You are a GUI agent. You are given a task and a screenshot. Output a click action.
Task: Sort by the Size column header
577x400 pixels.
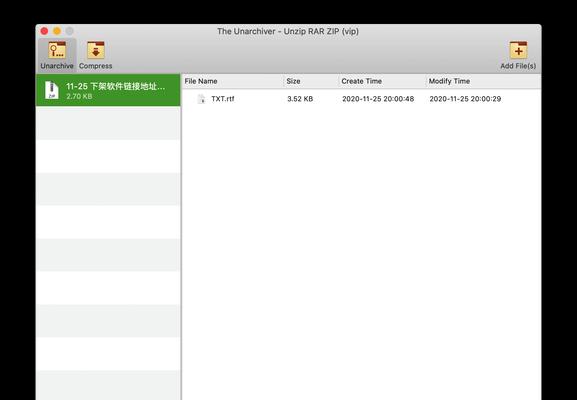[x=311, y=81]
